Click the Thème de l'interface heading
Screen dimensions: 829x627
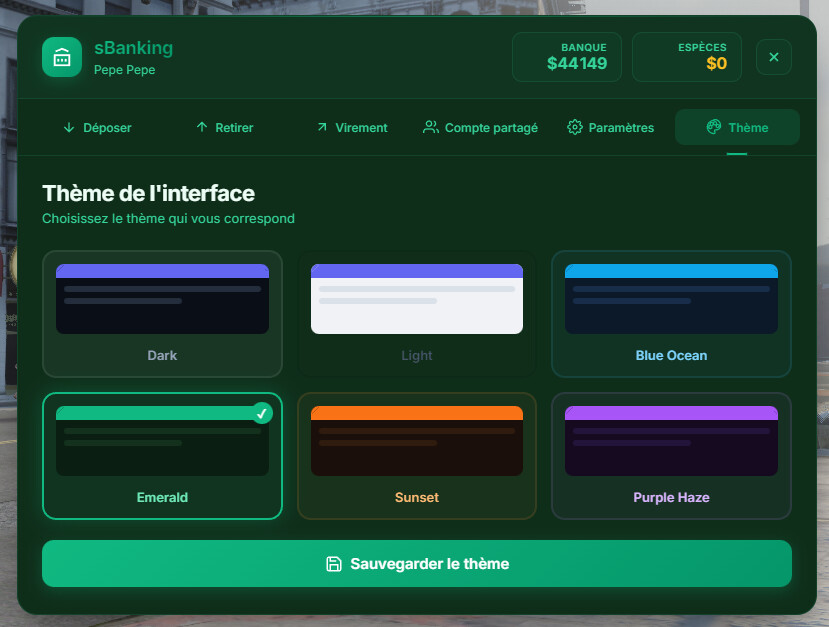pyautogui.click(x=149, y=193)
